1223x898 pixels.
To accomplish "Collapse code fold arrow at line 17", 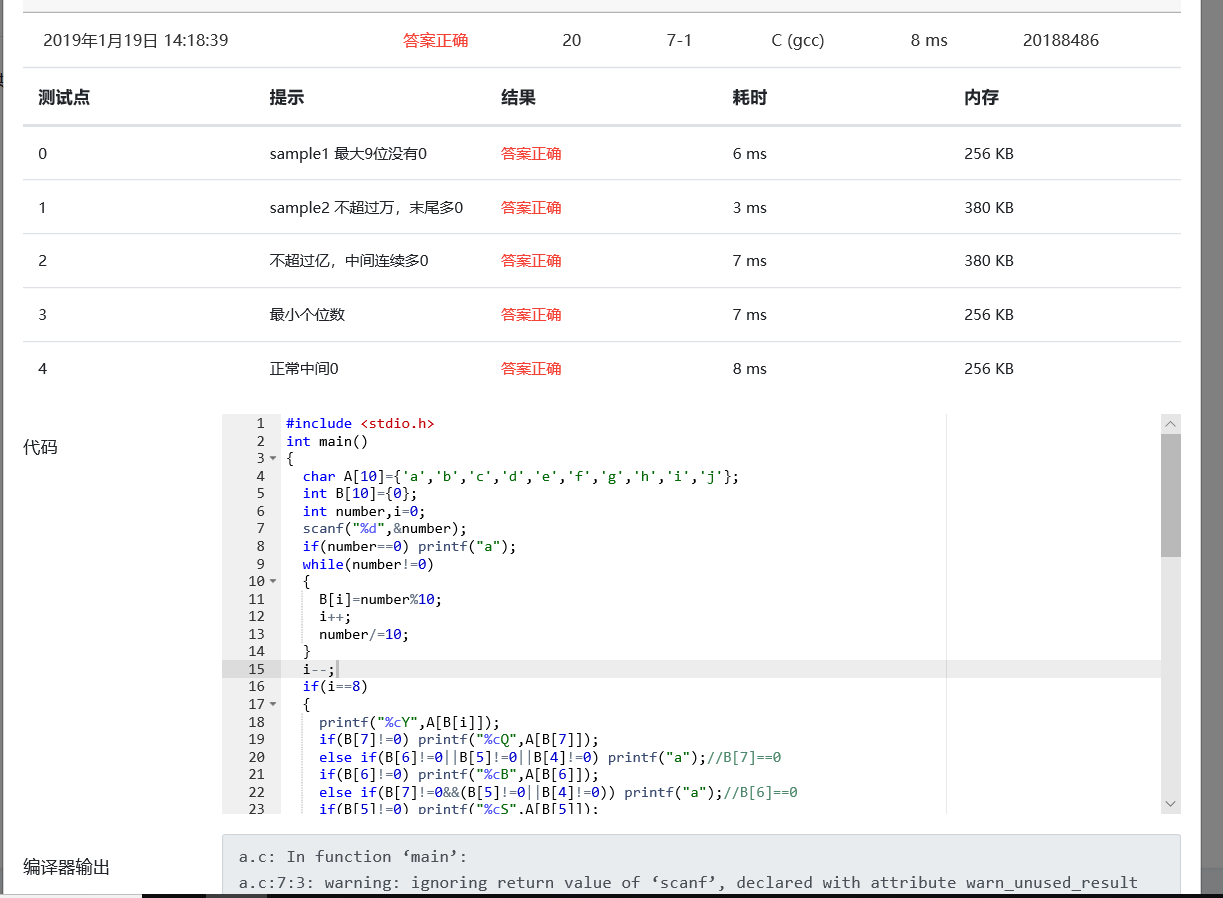I will coord(273,704).
